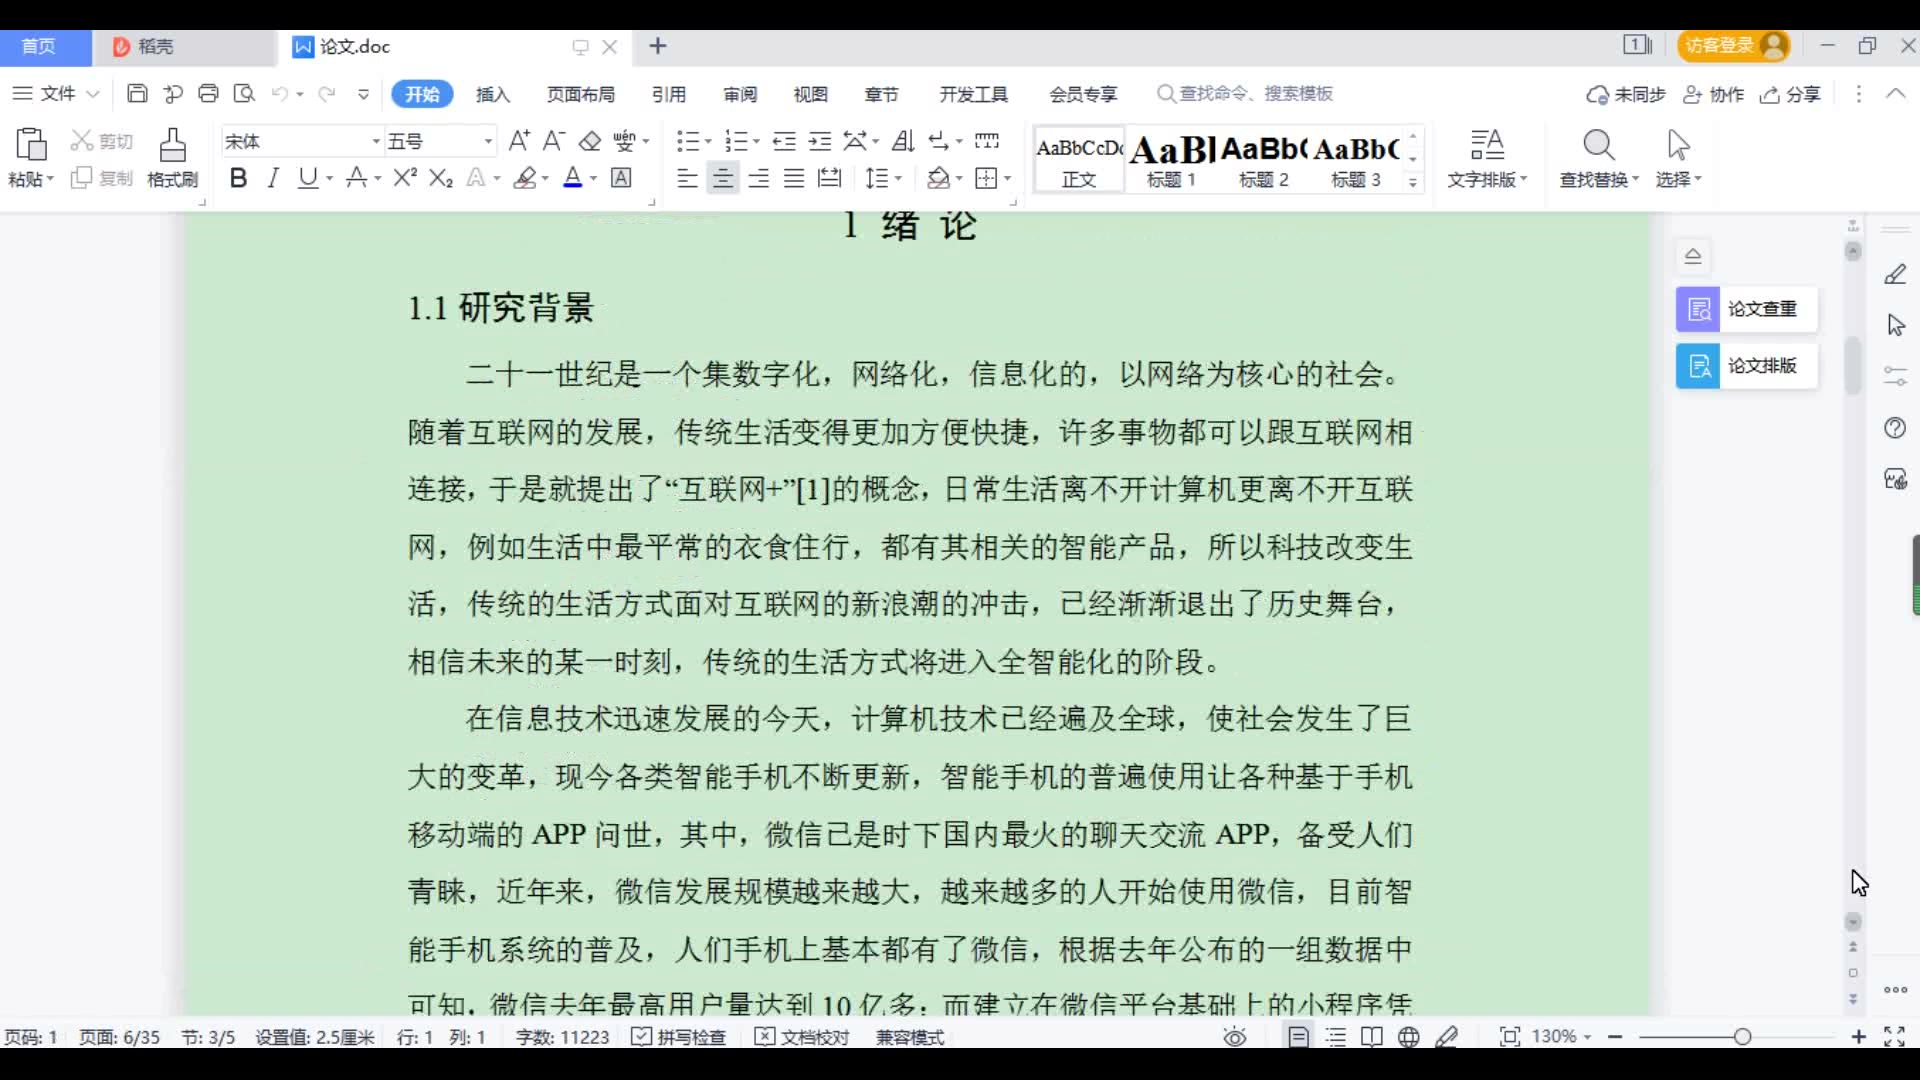Toggle italic formatting
1920x1080 pixels.
click(x=272, y=178)
